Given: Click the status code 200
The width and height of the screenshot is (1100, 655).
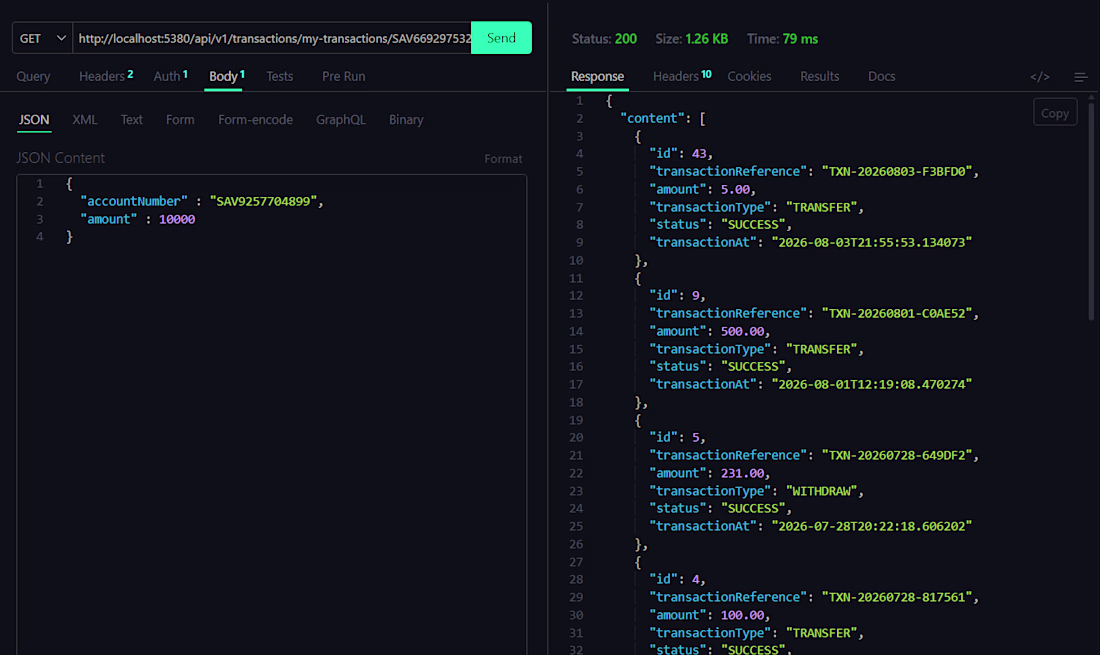Looking at the screenshot, I should [625, 39].
